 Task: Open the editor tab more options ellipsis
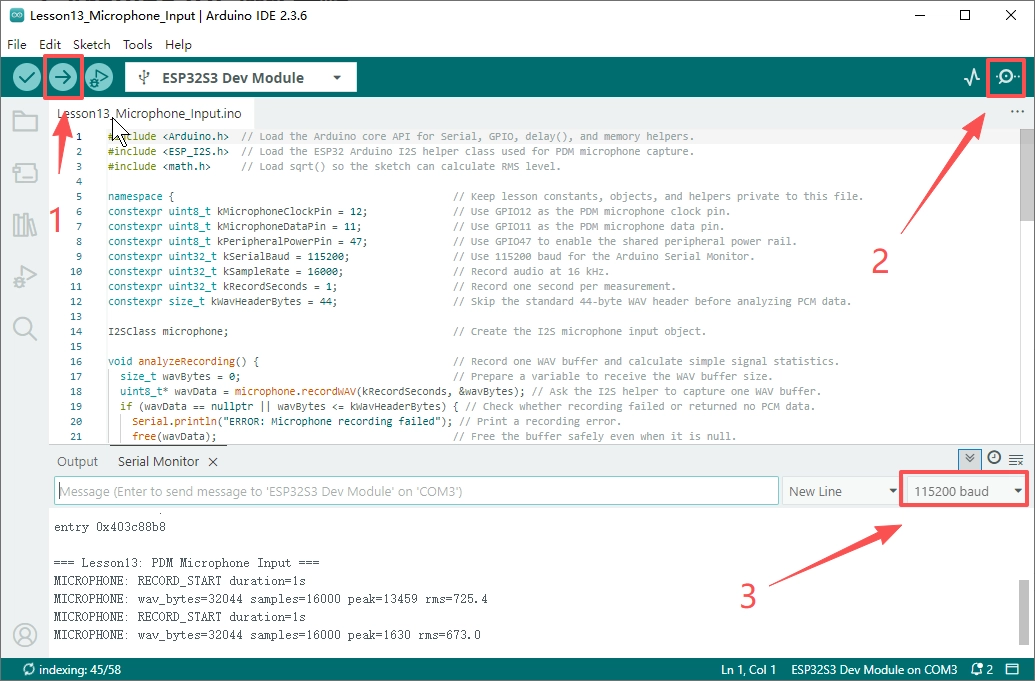[x=1017, y=112]
